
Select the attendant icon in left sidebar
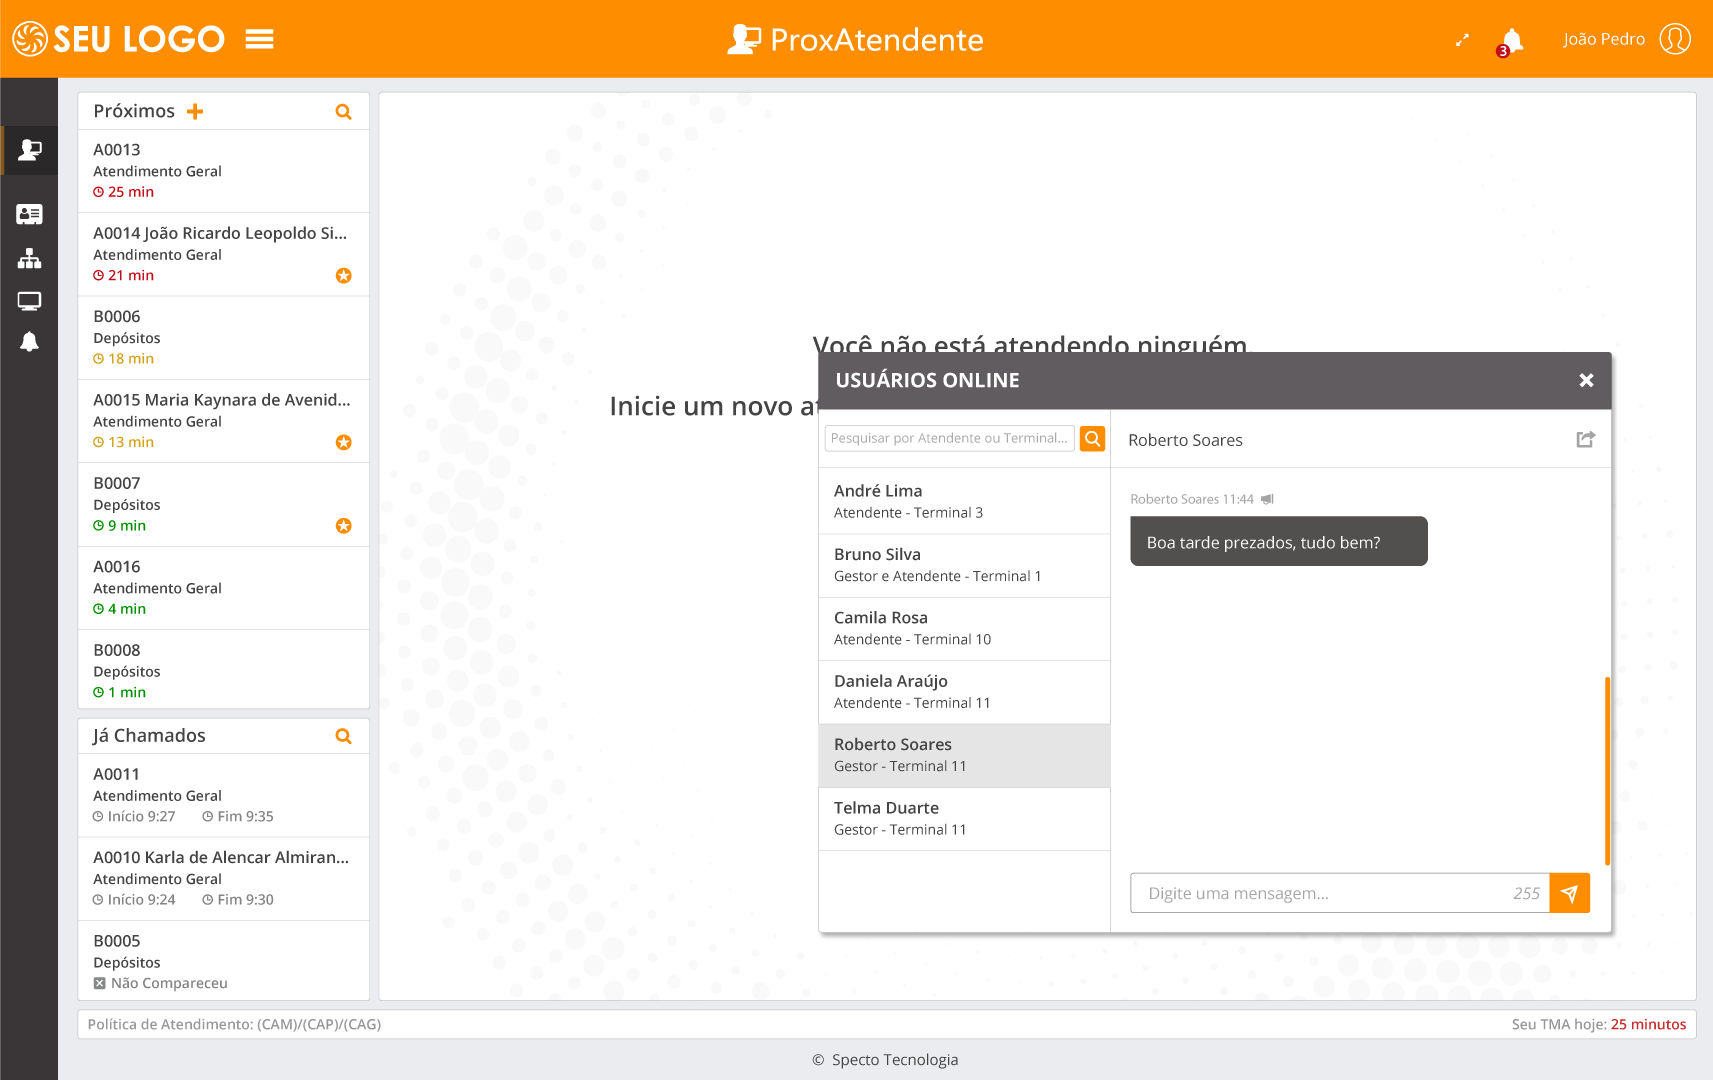click(x=29, y=150)
